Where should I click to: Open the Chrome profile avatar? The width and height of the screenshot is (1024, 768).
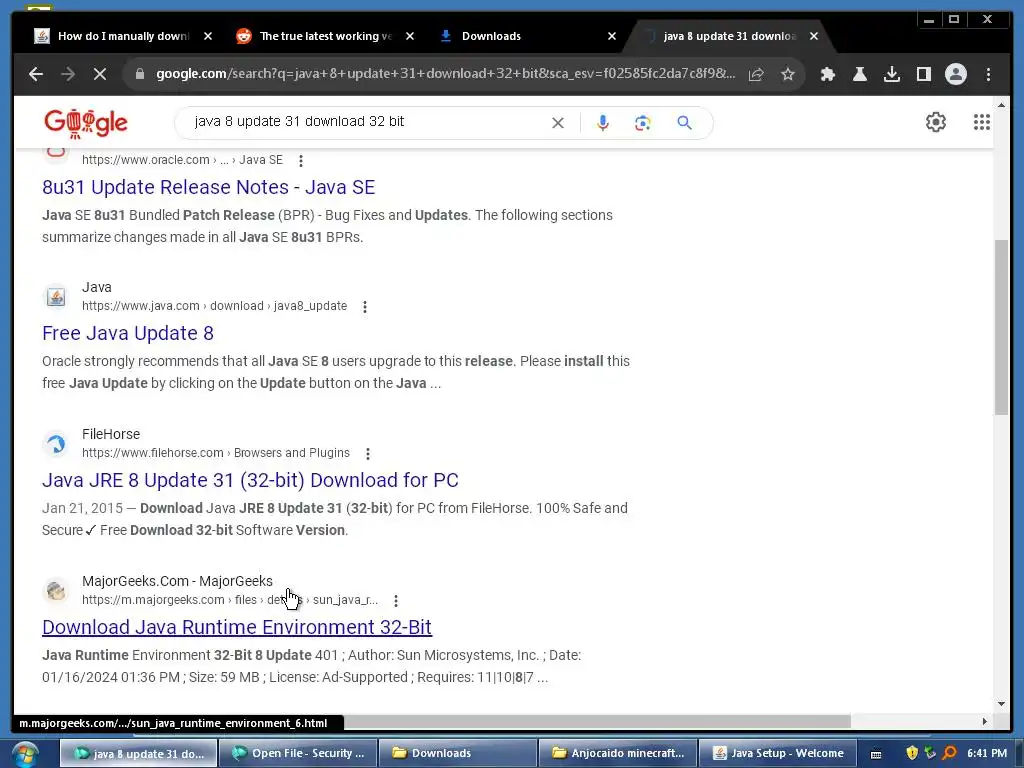(x=955, y=74)
